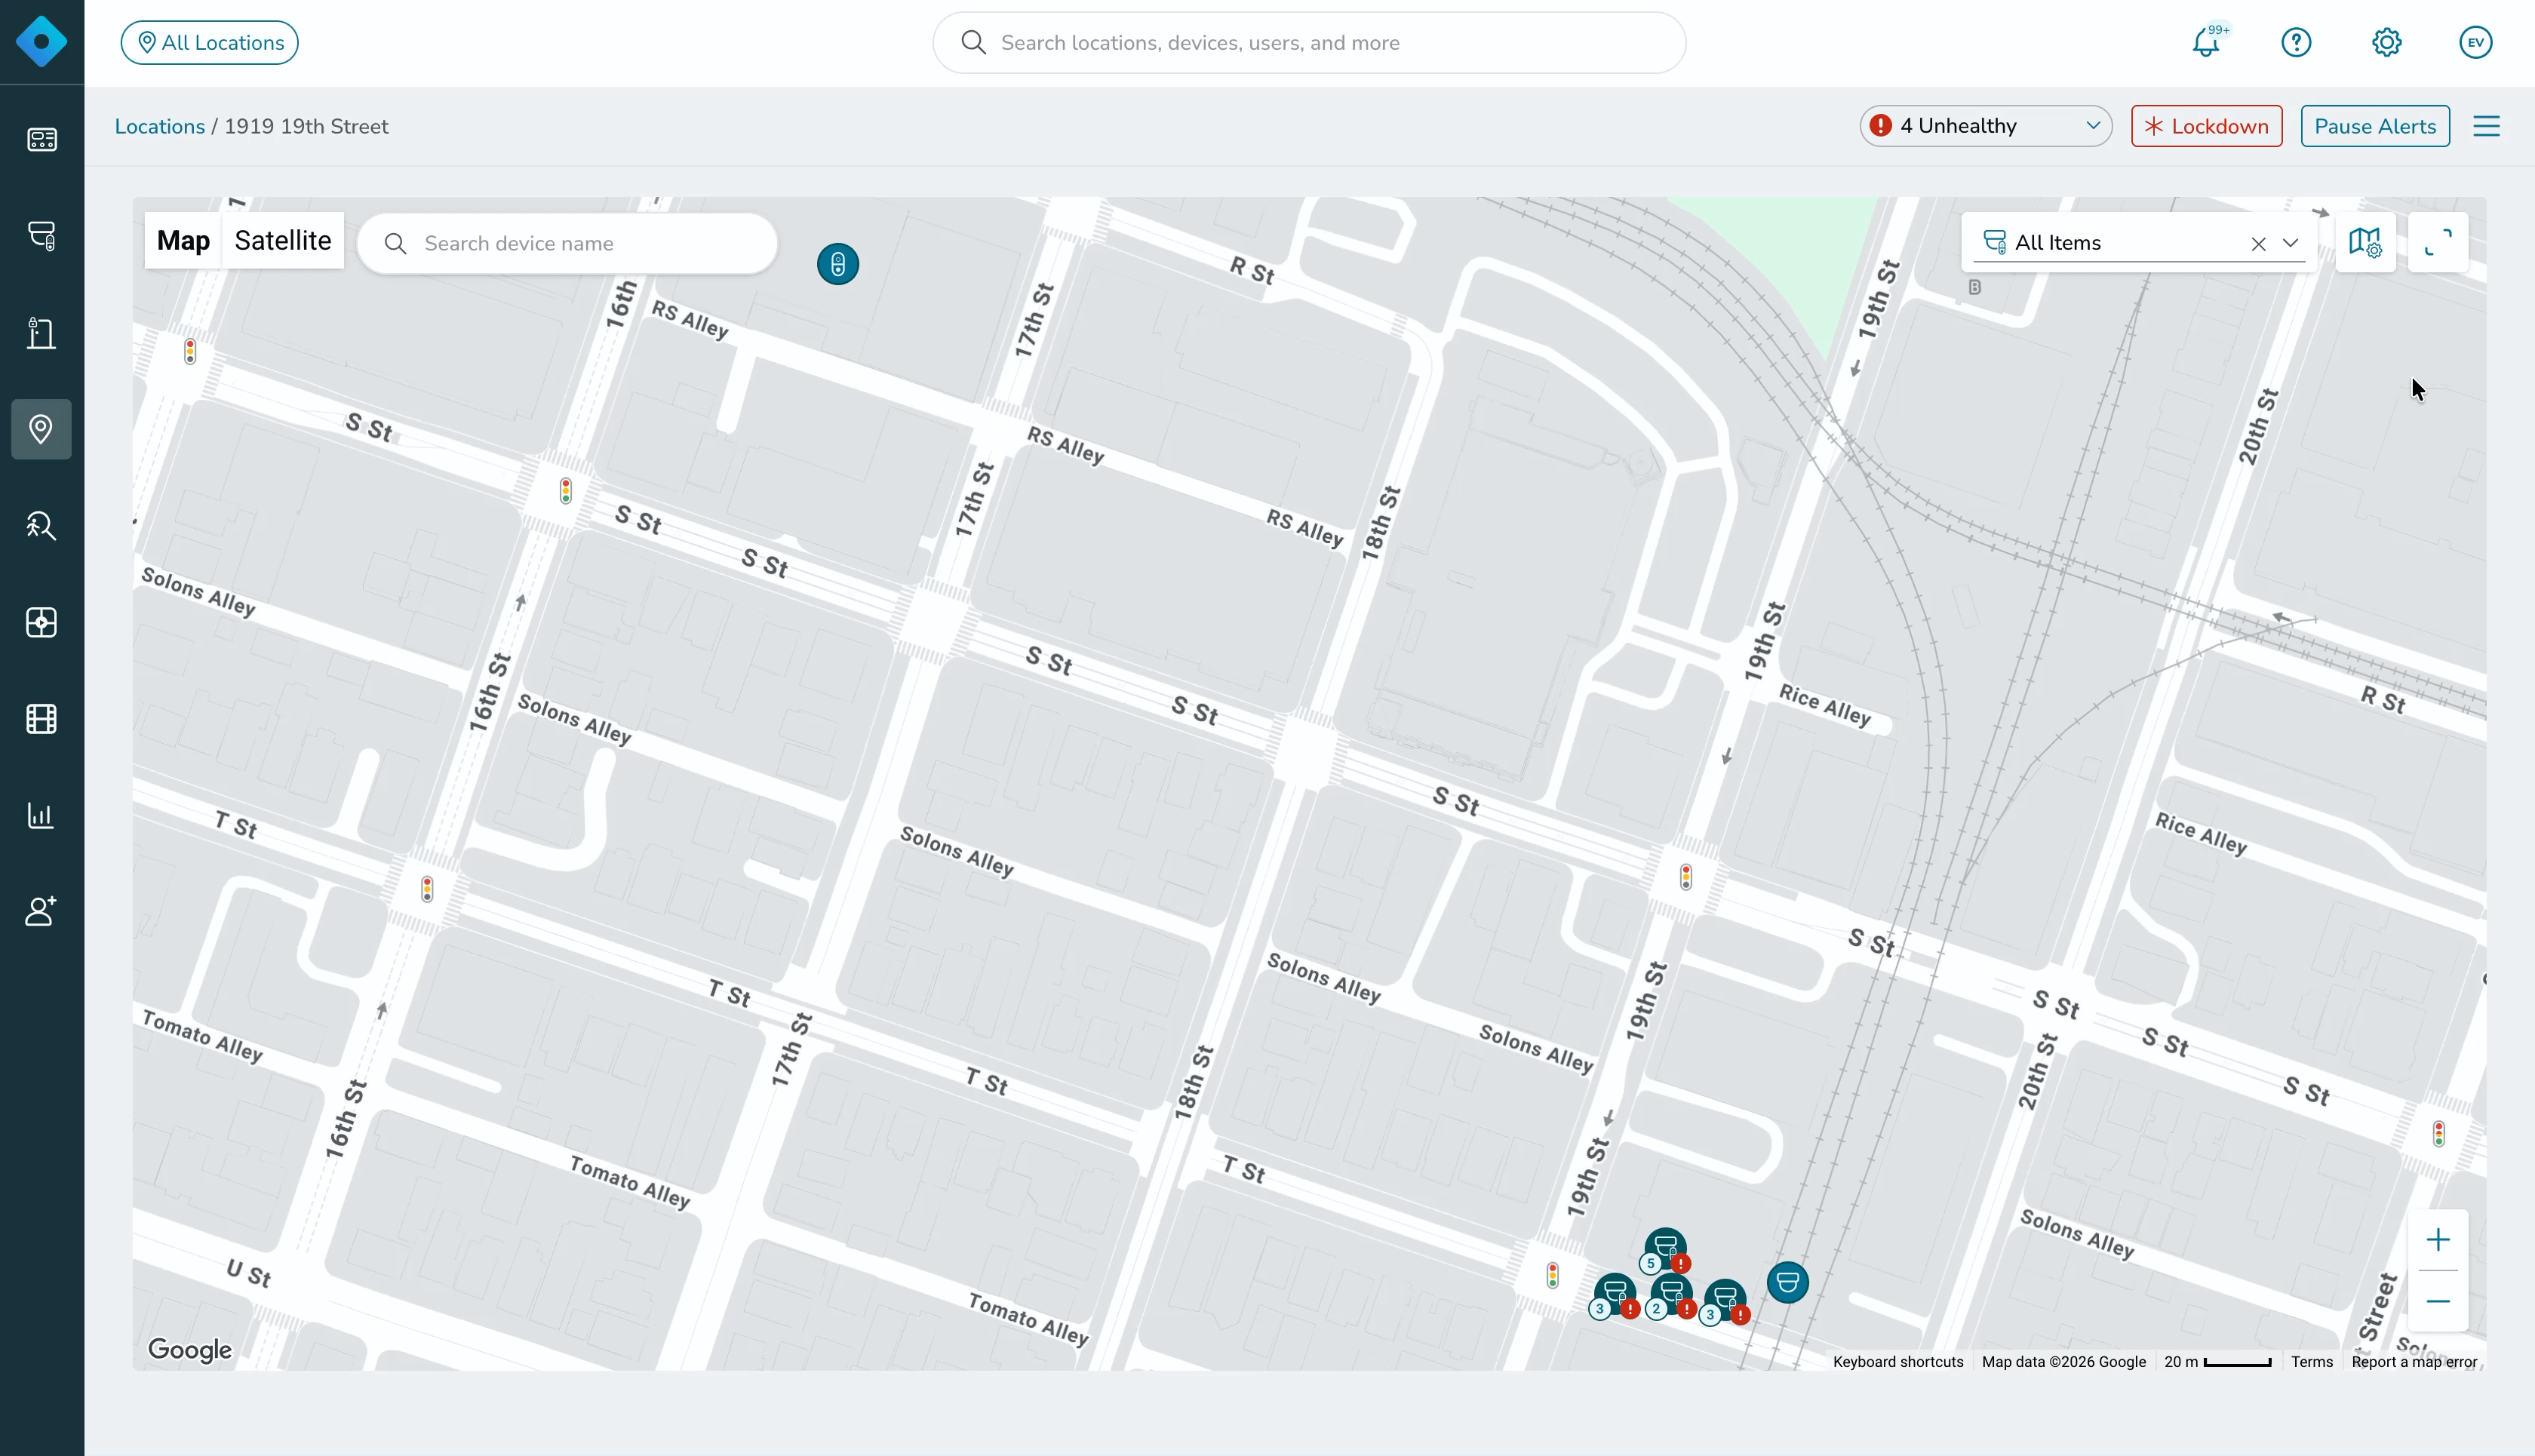Open the hamburger menu

click(x=2486, y=126)
